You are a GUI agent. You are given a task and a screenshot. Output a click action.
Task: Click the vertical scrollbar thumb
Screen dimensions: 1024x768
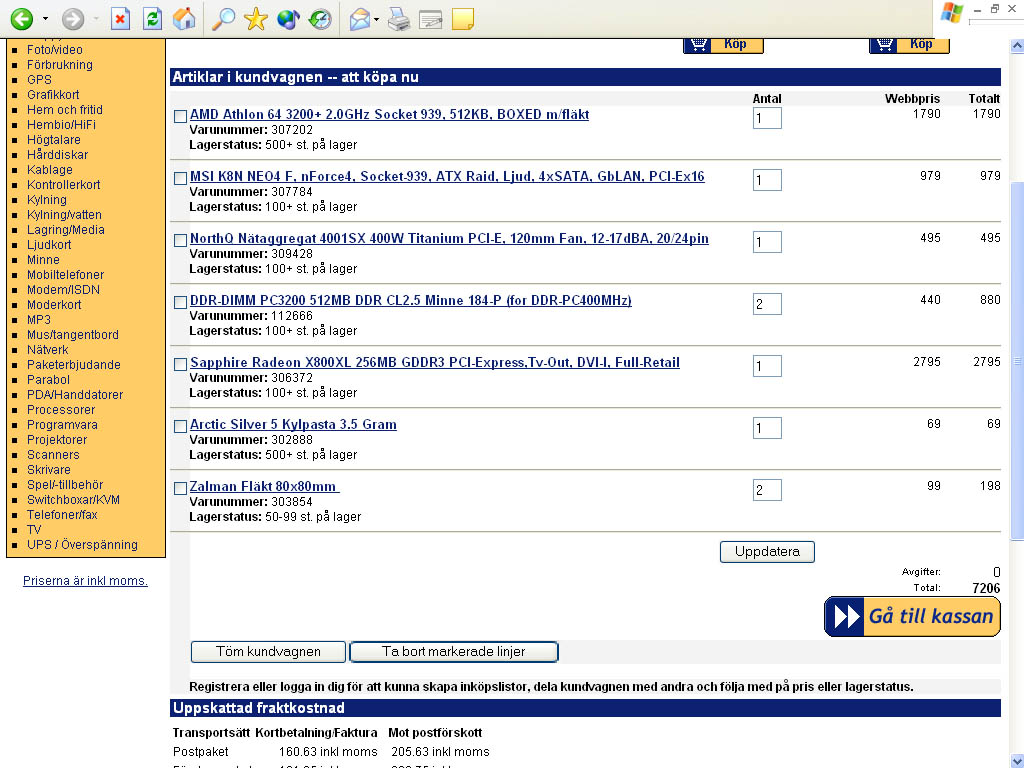(x=1017, y=360)
